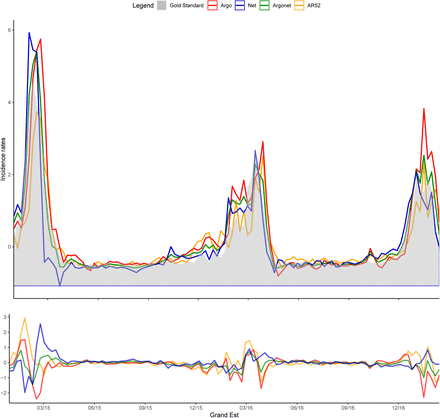Select the "Gold Standard" legend text
440x418 pixels.
coord(186,6)
